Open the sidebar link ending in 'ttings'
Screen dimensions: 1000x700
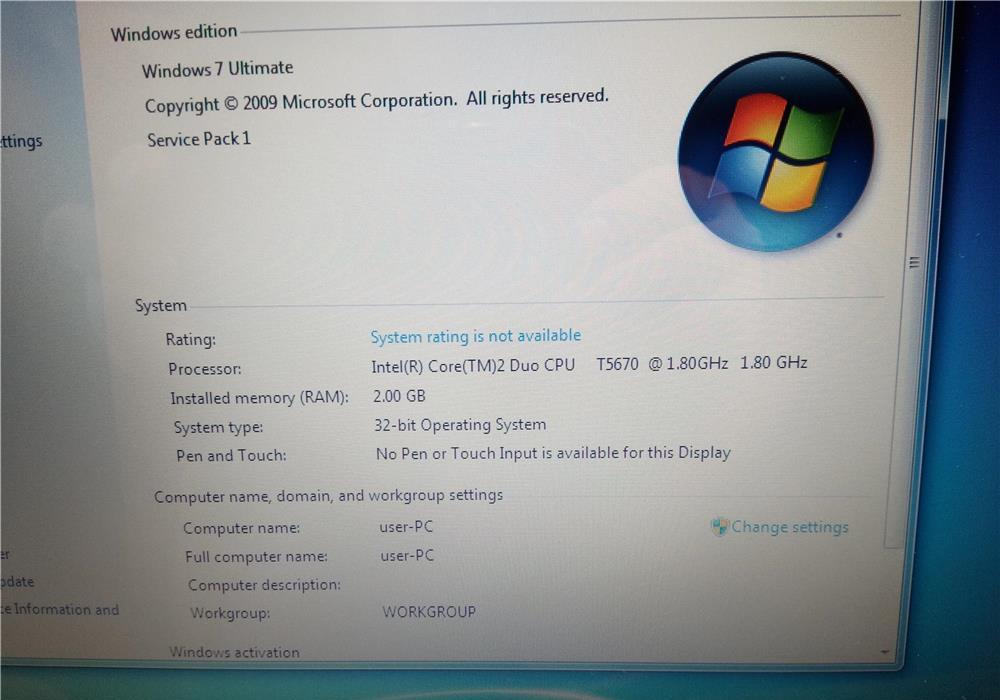click(21, 141)
